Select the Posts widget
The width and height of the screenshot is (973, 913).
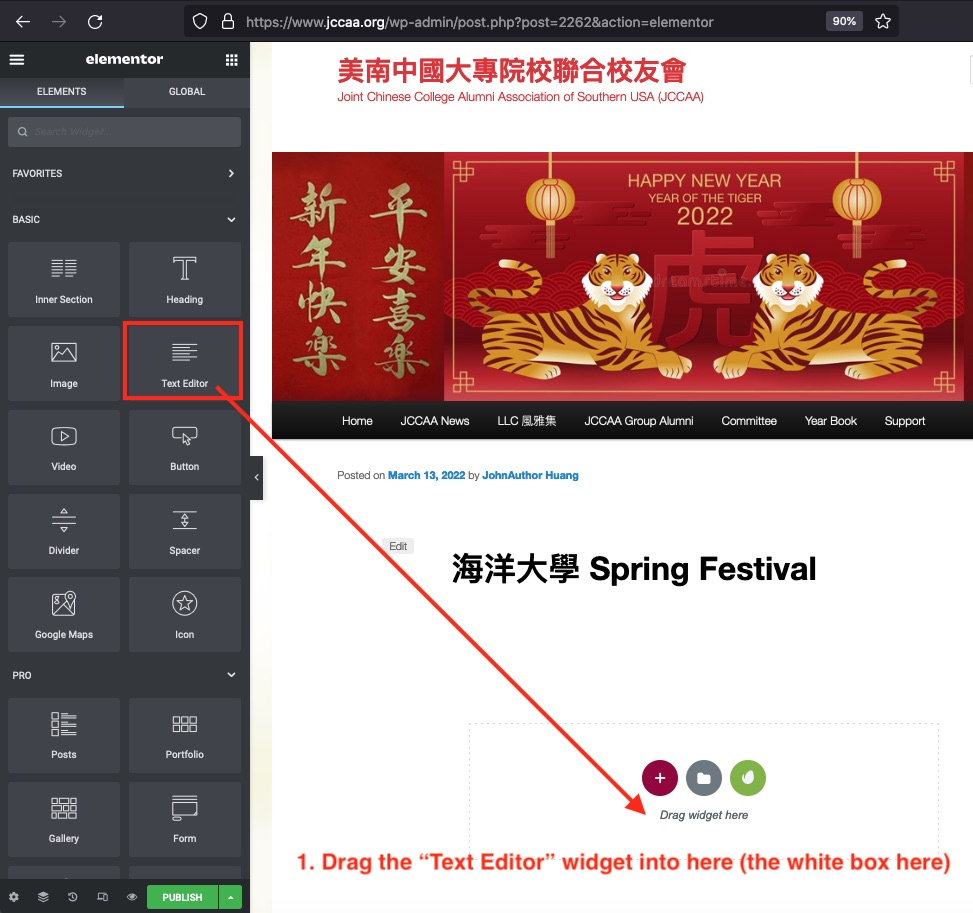tap(64, 735)
